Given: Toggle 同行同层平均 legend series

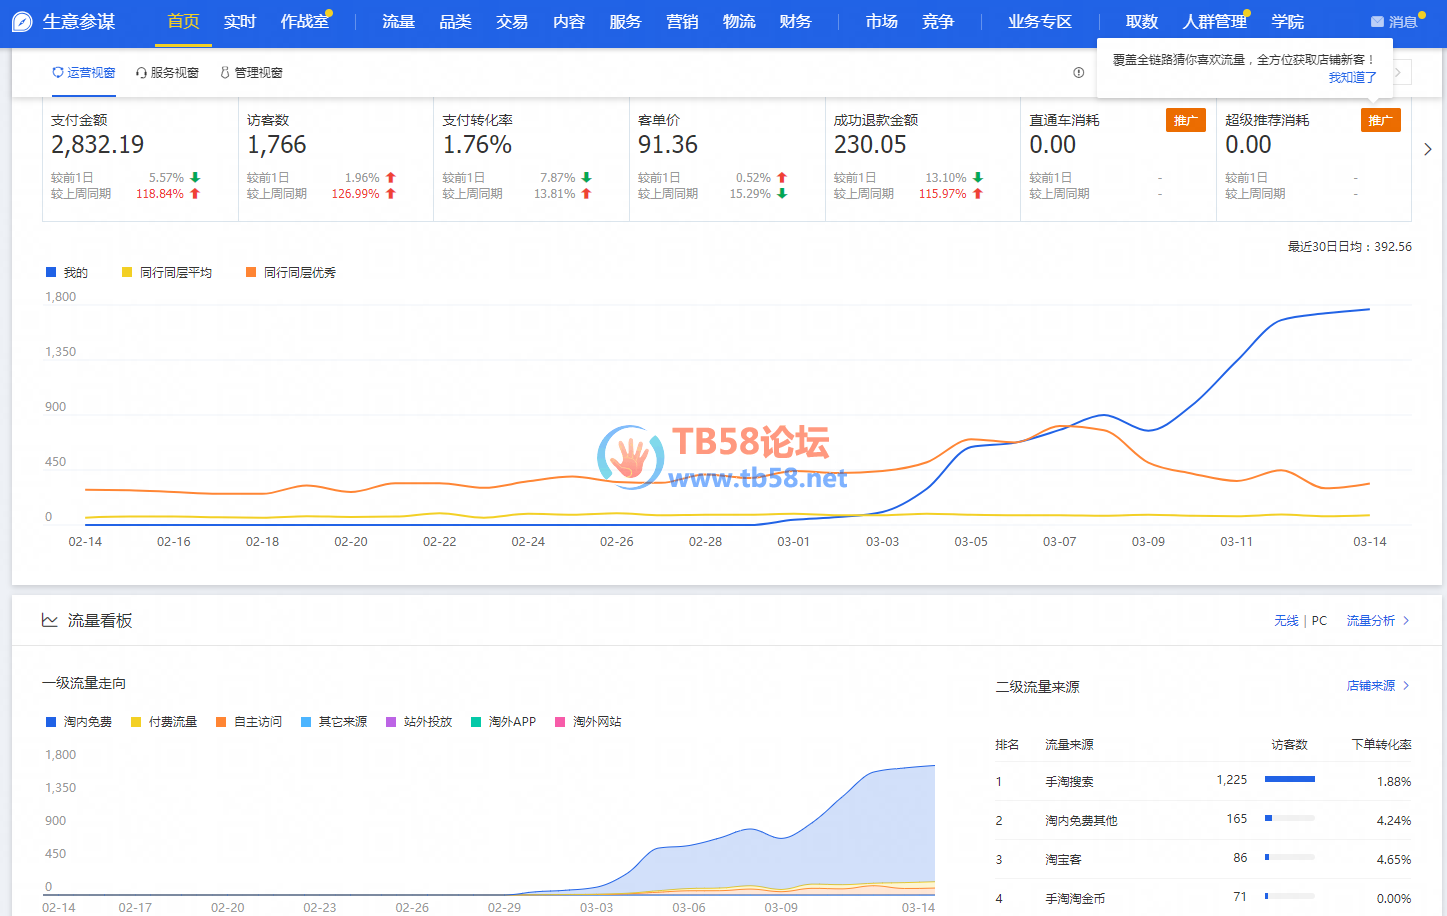Looking at the screenshot, I should pyautogui.click(x=166, y=273).
